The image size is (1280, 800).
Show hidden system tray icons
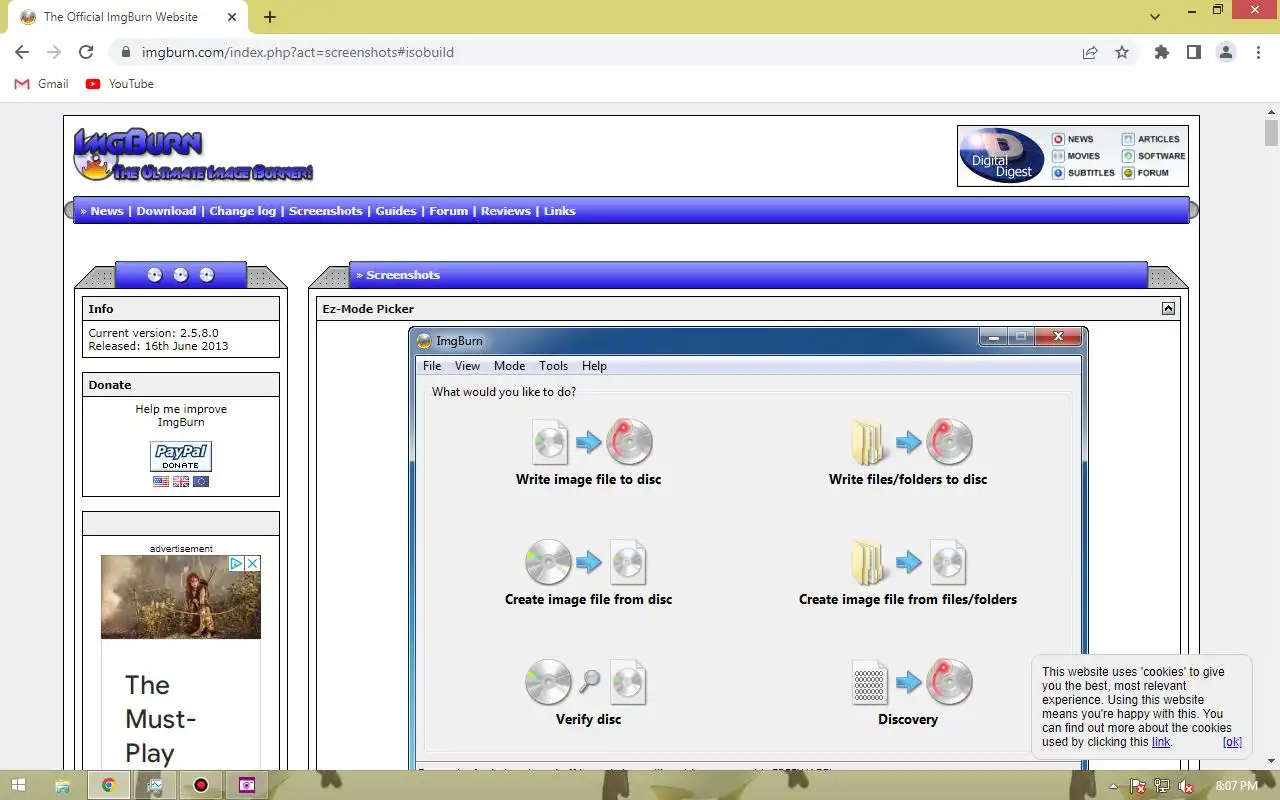point(1115,786)
